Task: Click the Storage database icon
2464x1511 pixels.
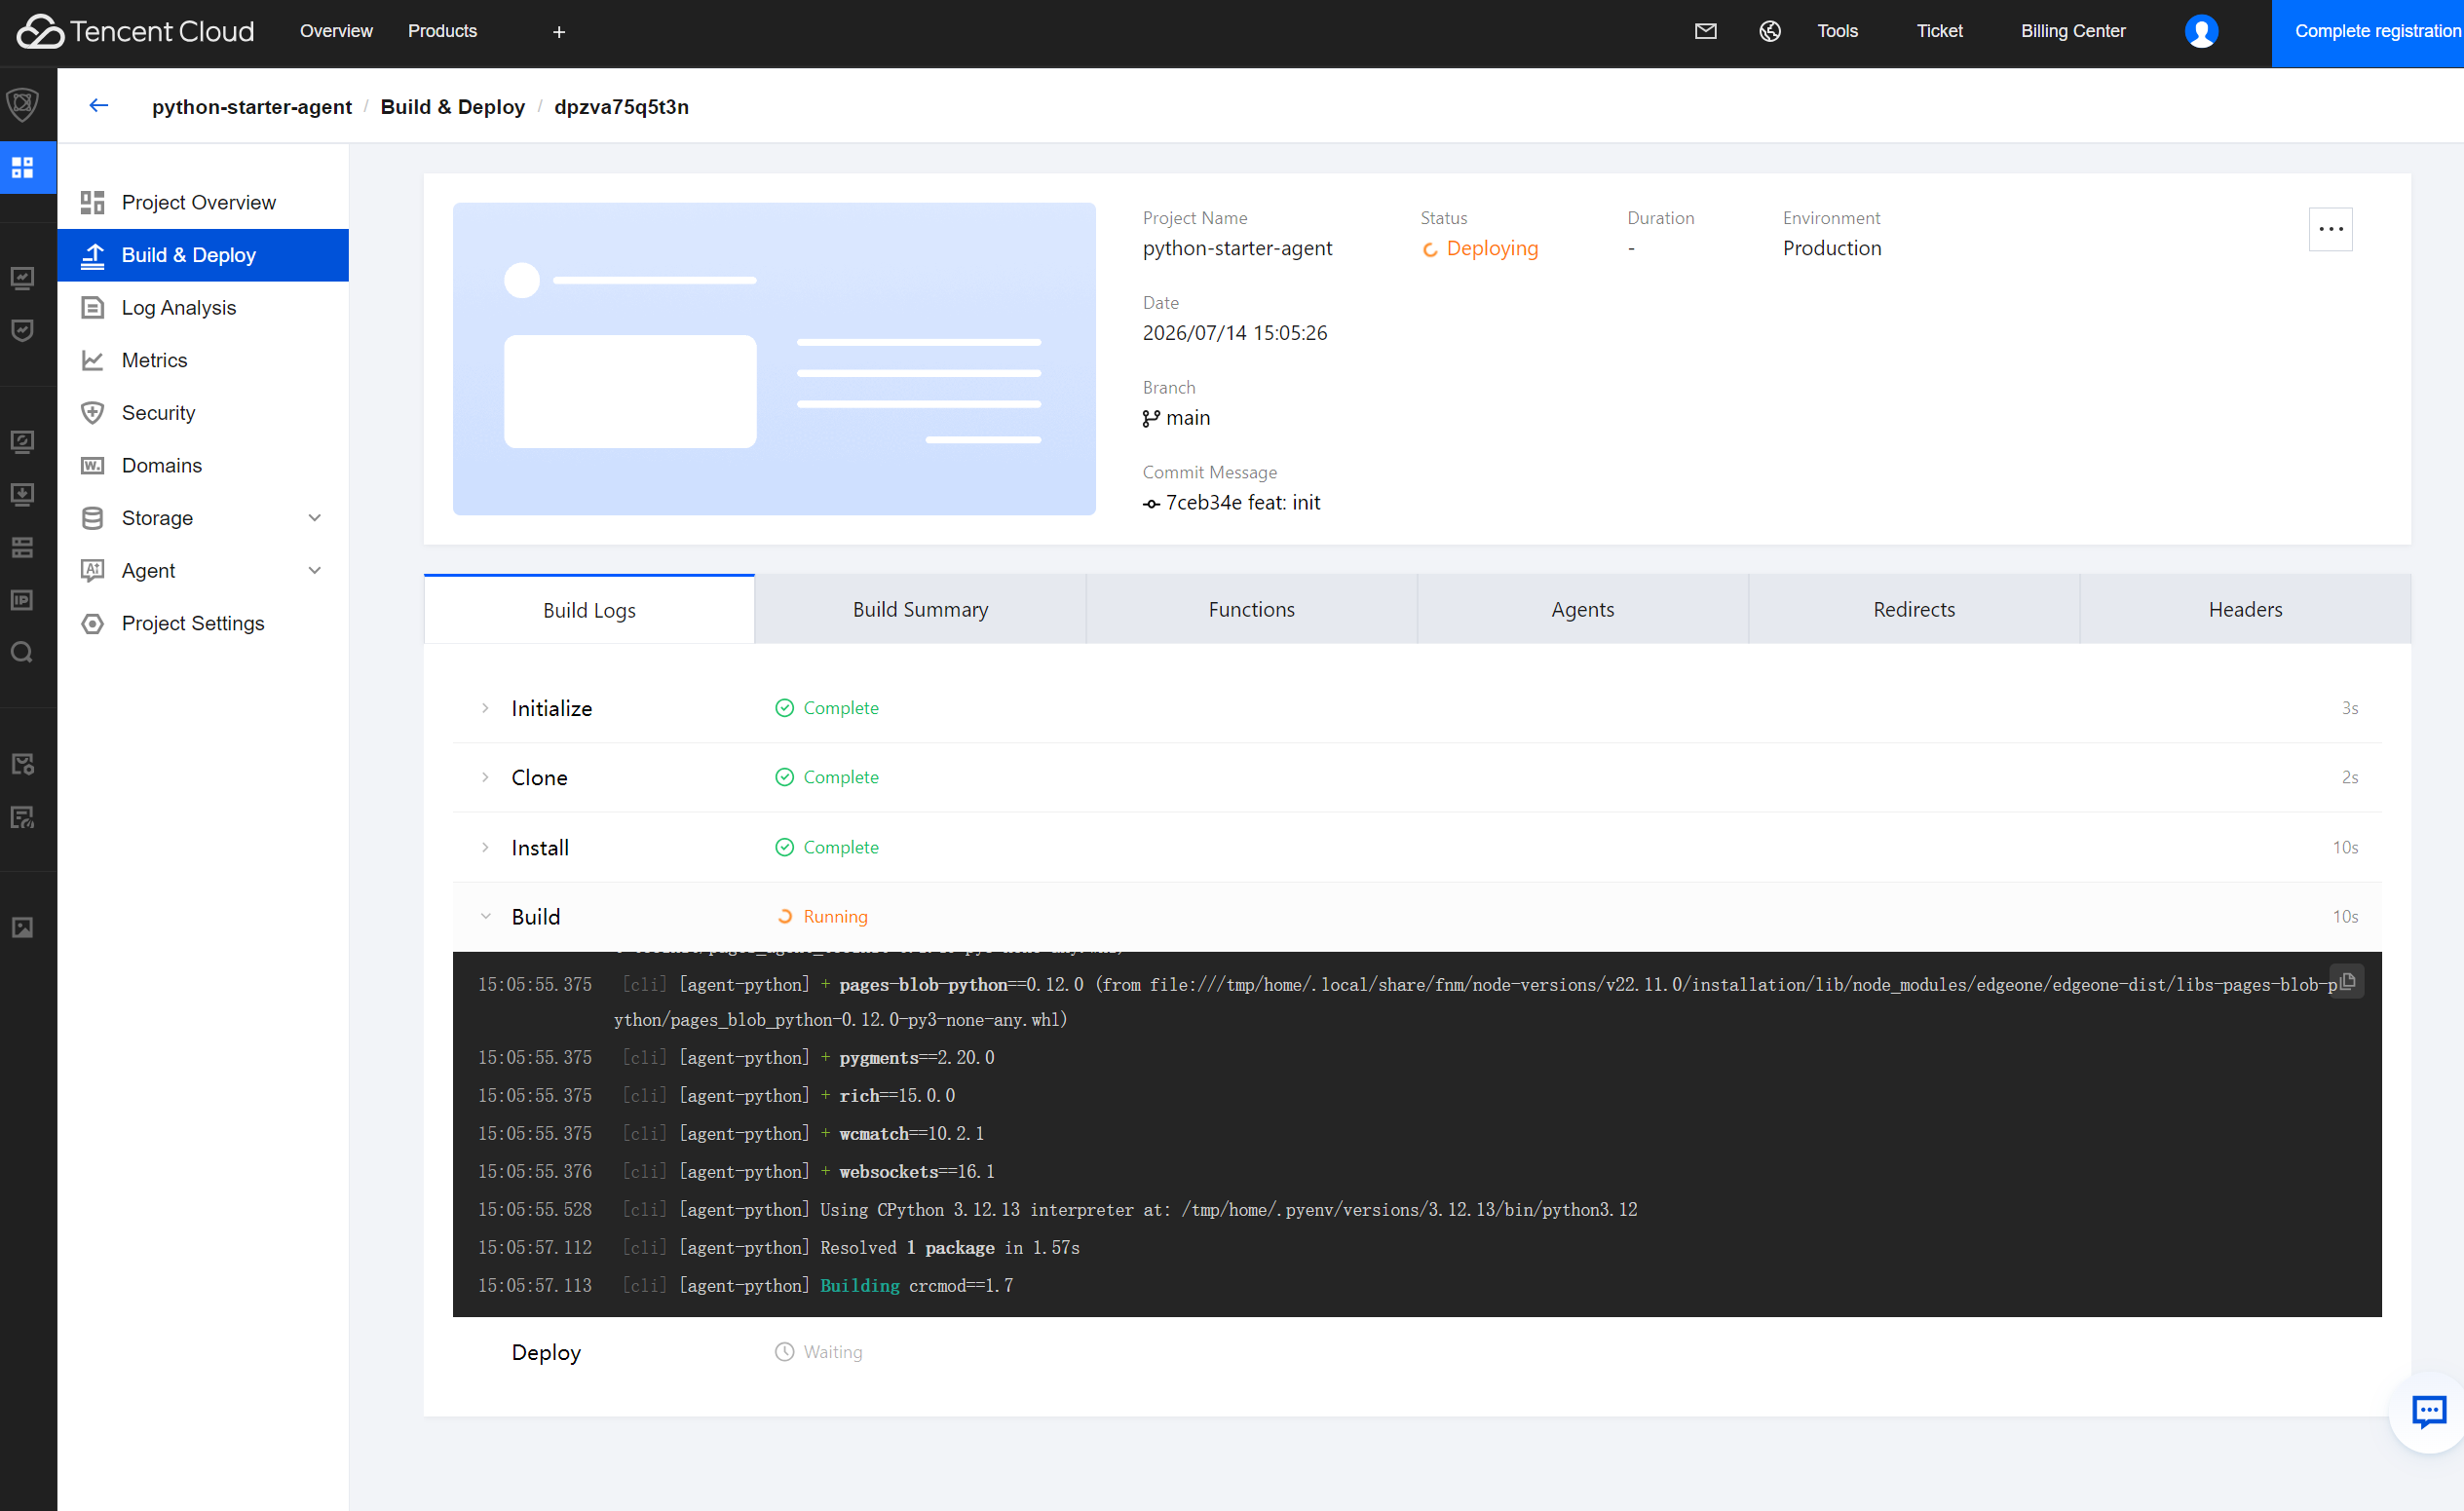Action: click(92, 517)
